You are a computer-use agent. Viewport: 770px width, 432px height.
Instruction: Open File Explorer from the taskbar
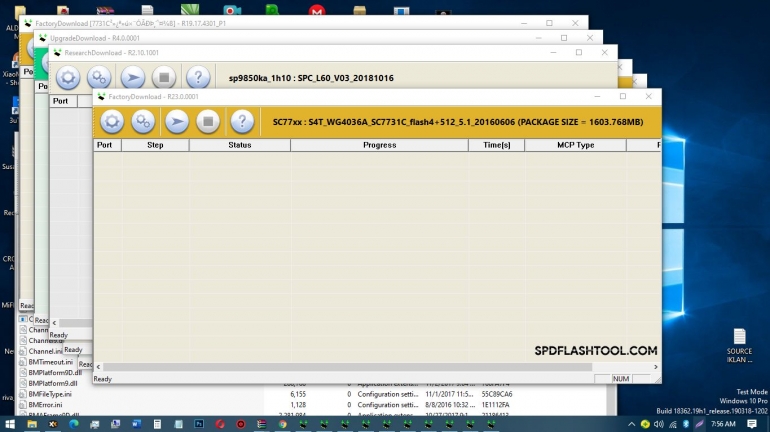pos(32,424)
